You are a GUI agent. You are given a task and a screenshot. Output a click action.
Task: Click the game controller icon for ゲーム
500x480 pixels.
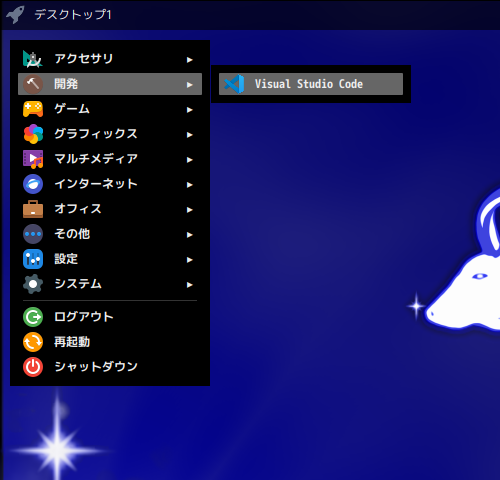click(33, 109)
